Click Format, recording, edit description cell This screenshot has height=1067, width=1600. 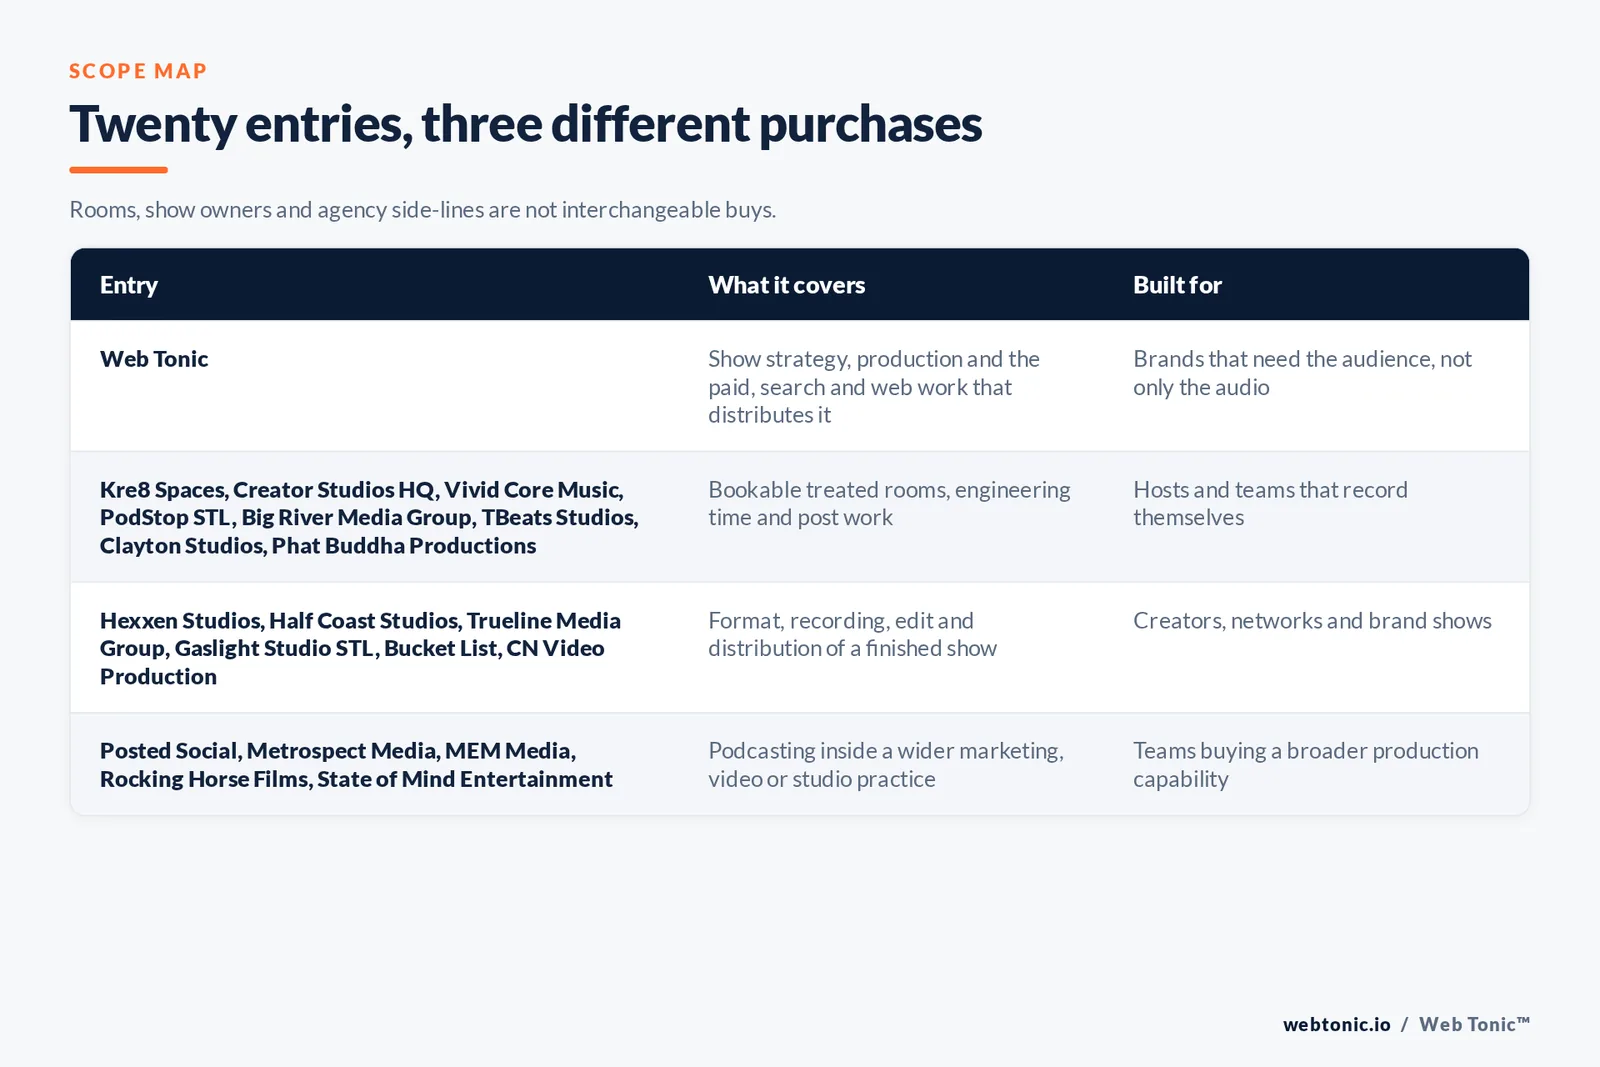point(852,634)
